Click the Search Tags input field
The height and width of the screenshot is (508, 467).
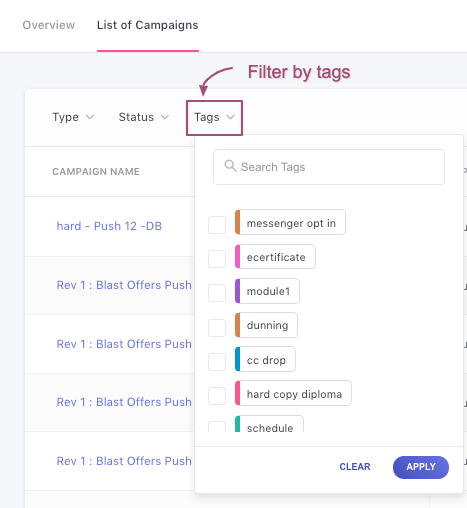[329, 167]
